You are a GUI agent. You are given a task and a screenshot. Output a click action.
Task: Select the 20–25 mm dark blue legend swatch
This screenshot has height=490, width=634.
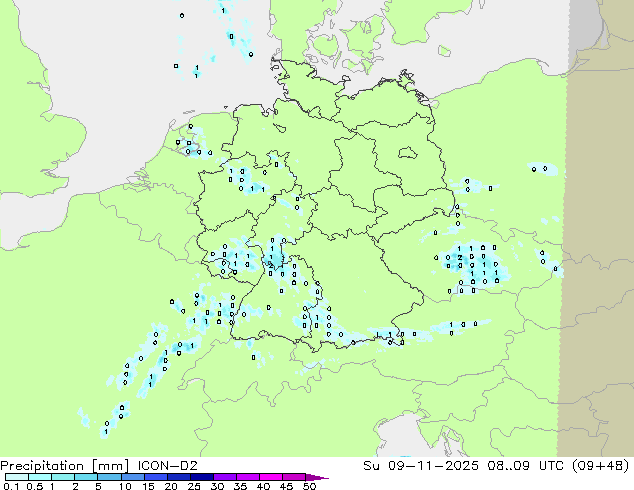[x=179, y=477]
